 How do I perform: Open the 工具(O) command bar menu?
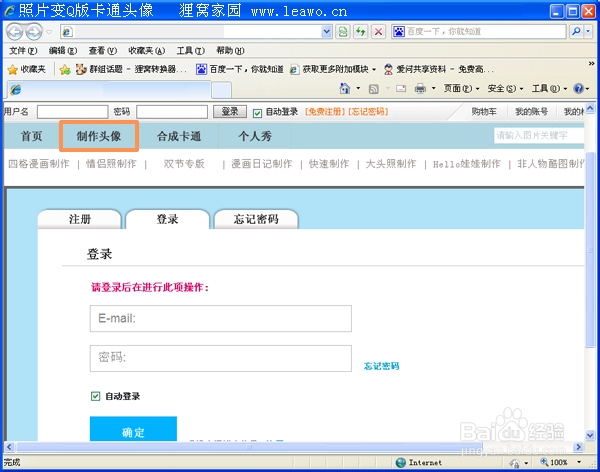(549, 88)
